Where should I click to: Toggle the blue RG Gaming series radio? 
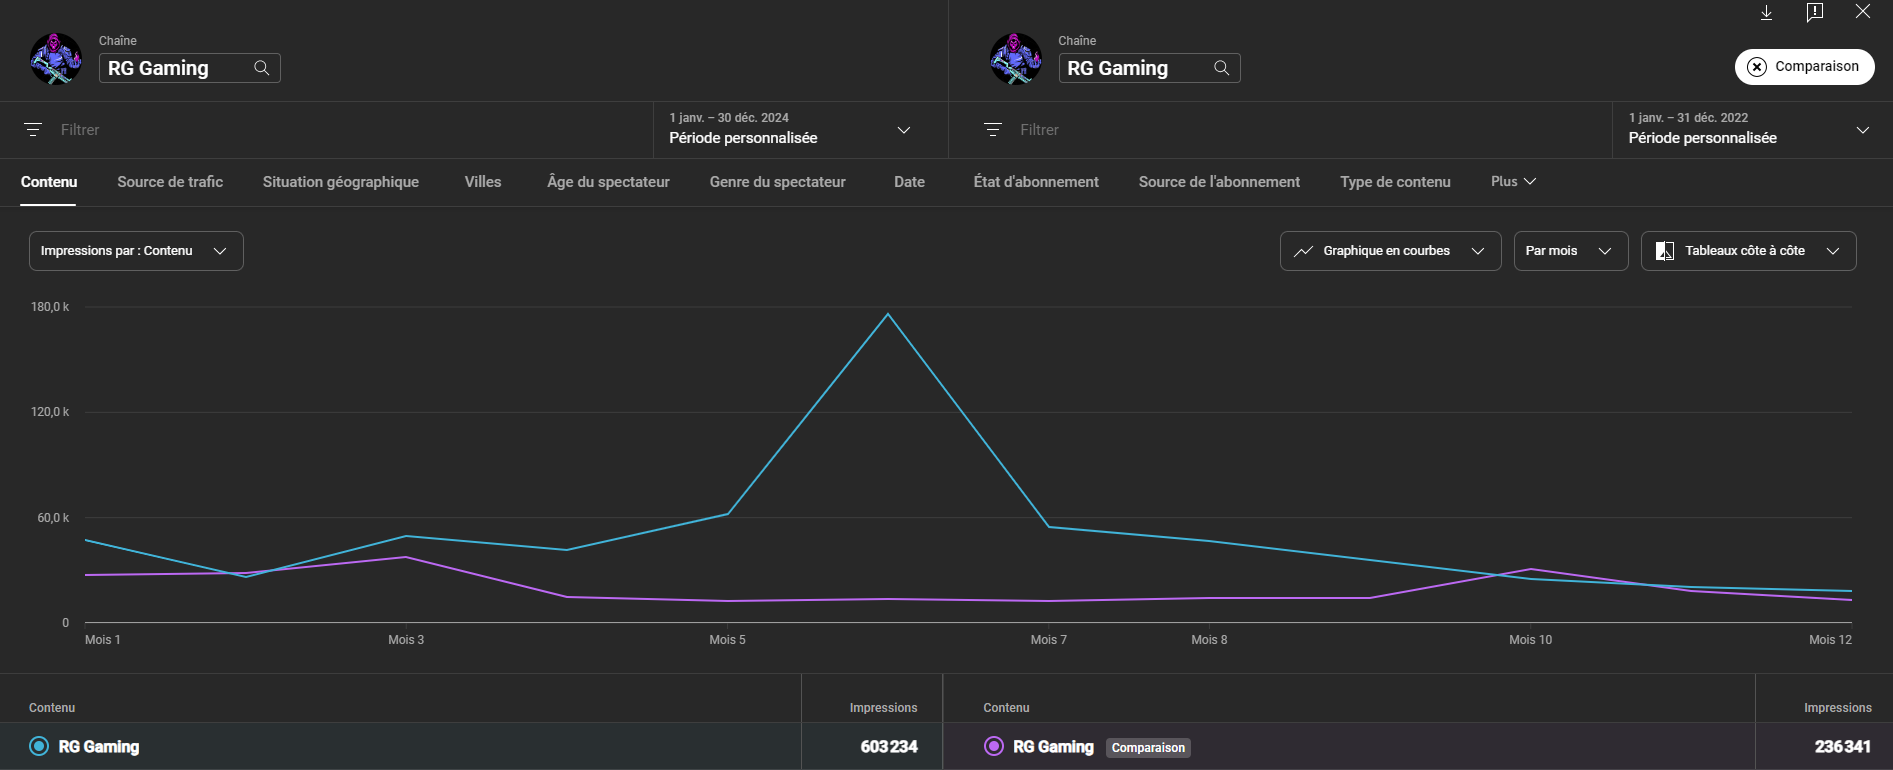[x=39, y=746]
